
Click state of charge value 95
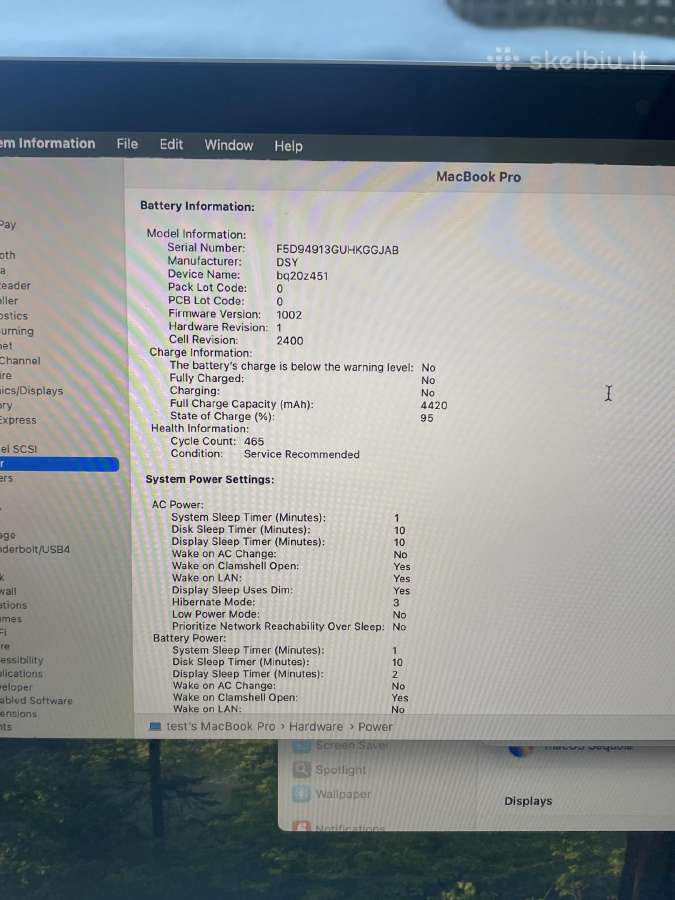tap(426, 418)
